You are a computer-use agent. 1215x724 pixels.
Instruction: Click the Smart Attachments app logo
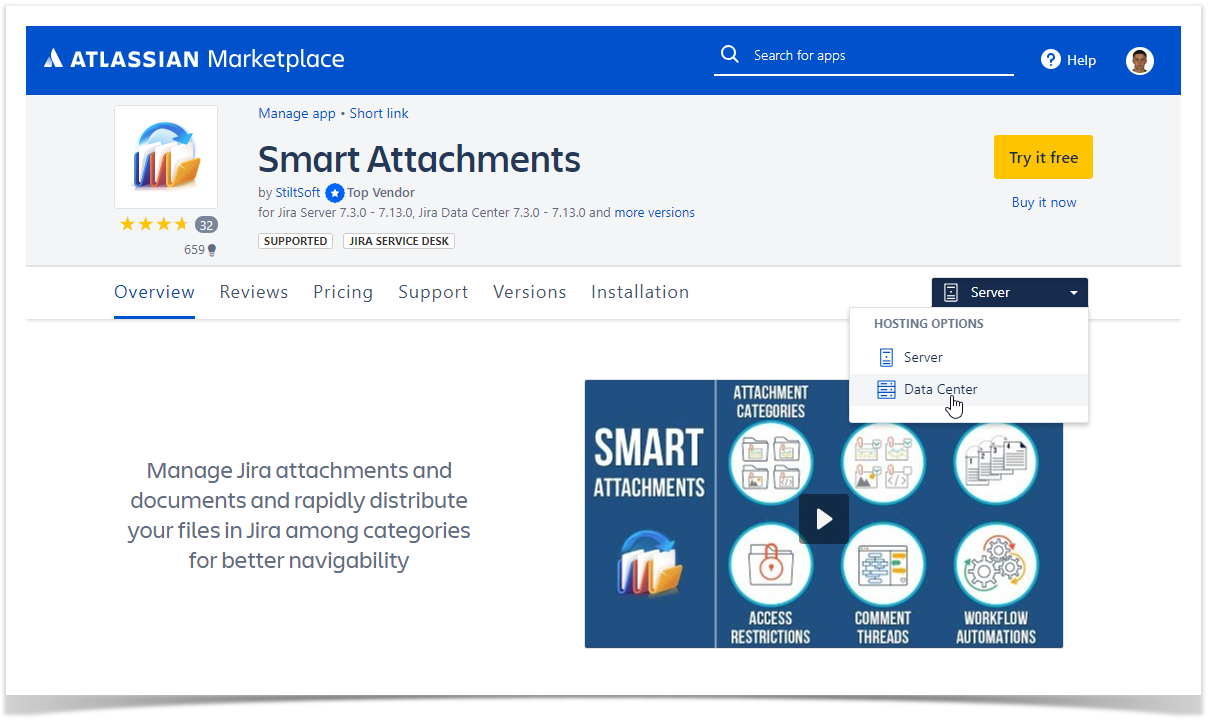click(166, 156)
